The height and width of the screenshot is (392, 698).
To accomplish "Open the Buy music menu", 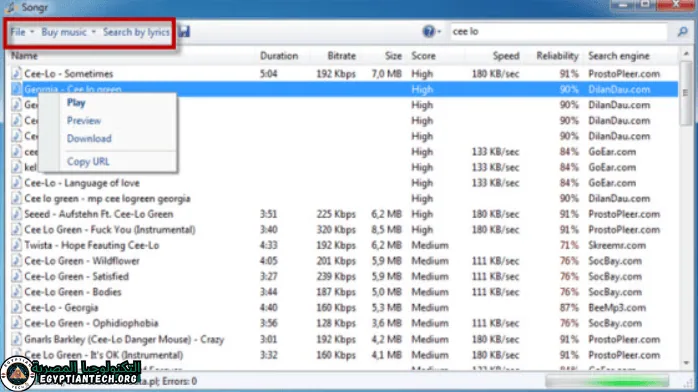I will 64,32.
